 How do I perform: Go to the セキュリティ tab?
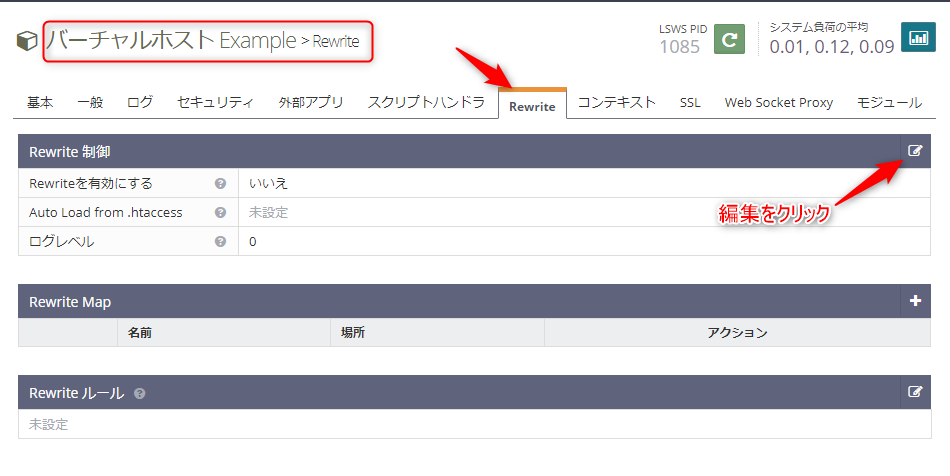coord(215,102)
